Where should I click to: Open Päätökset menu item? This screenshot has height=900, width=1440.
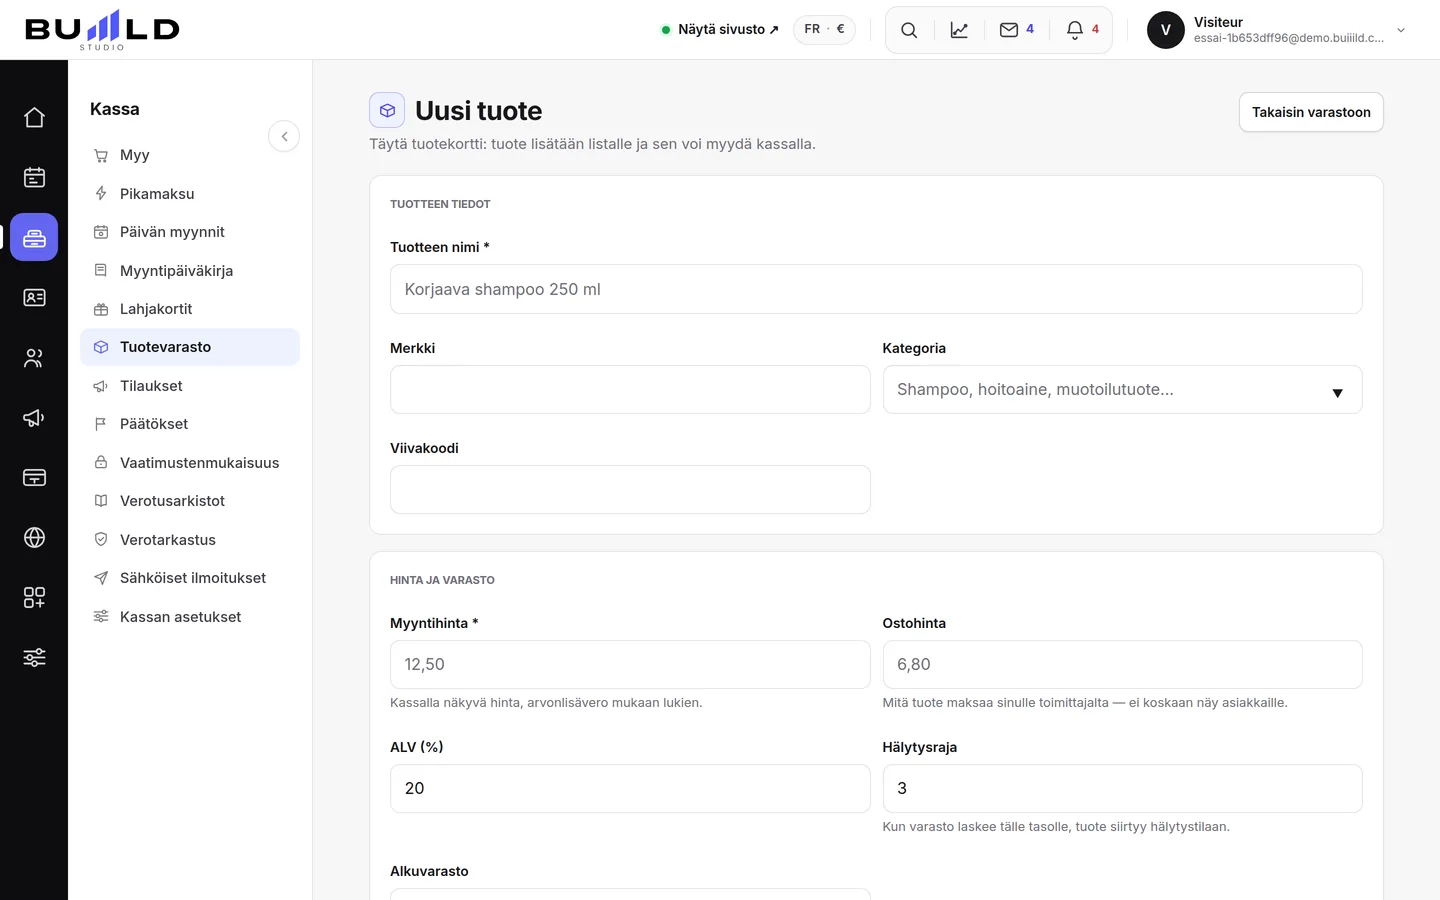coord(190,424)
